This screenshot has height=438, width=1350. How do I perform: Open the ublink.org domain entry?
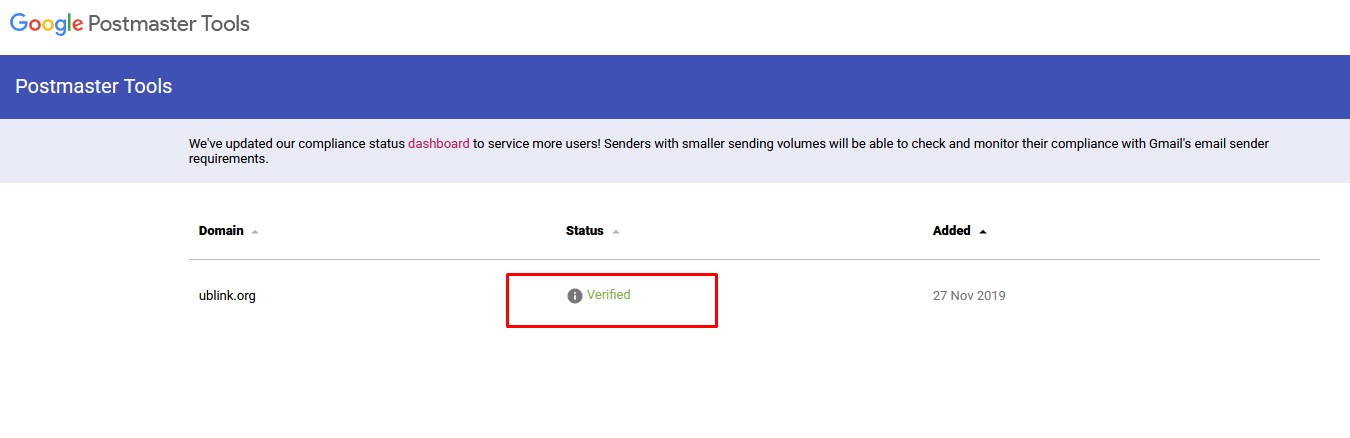coord(227,296)
